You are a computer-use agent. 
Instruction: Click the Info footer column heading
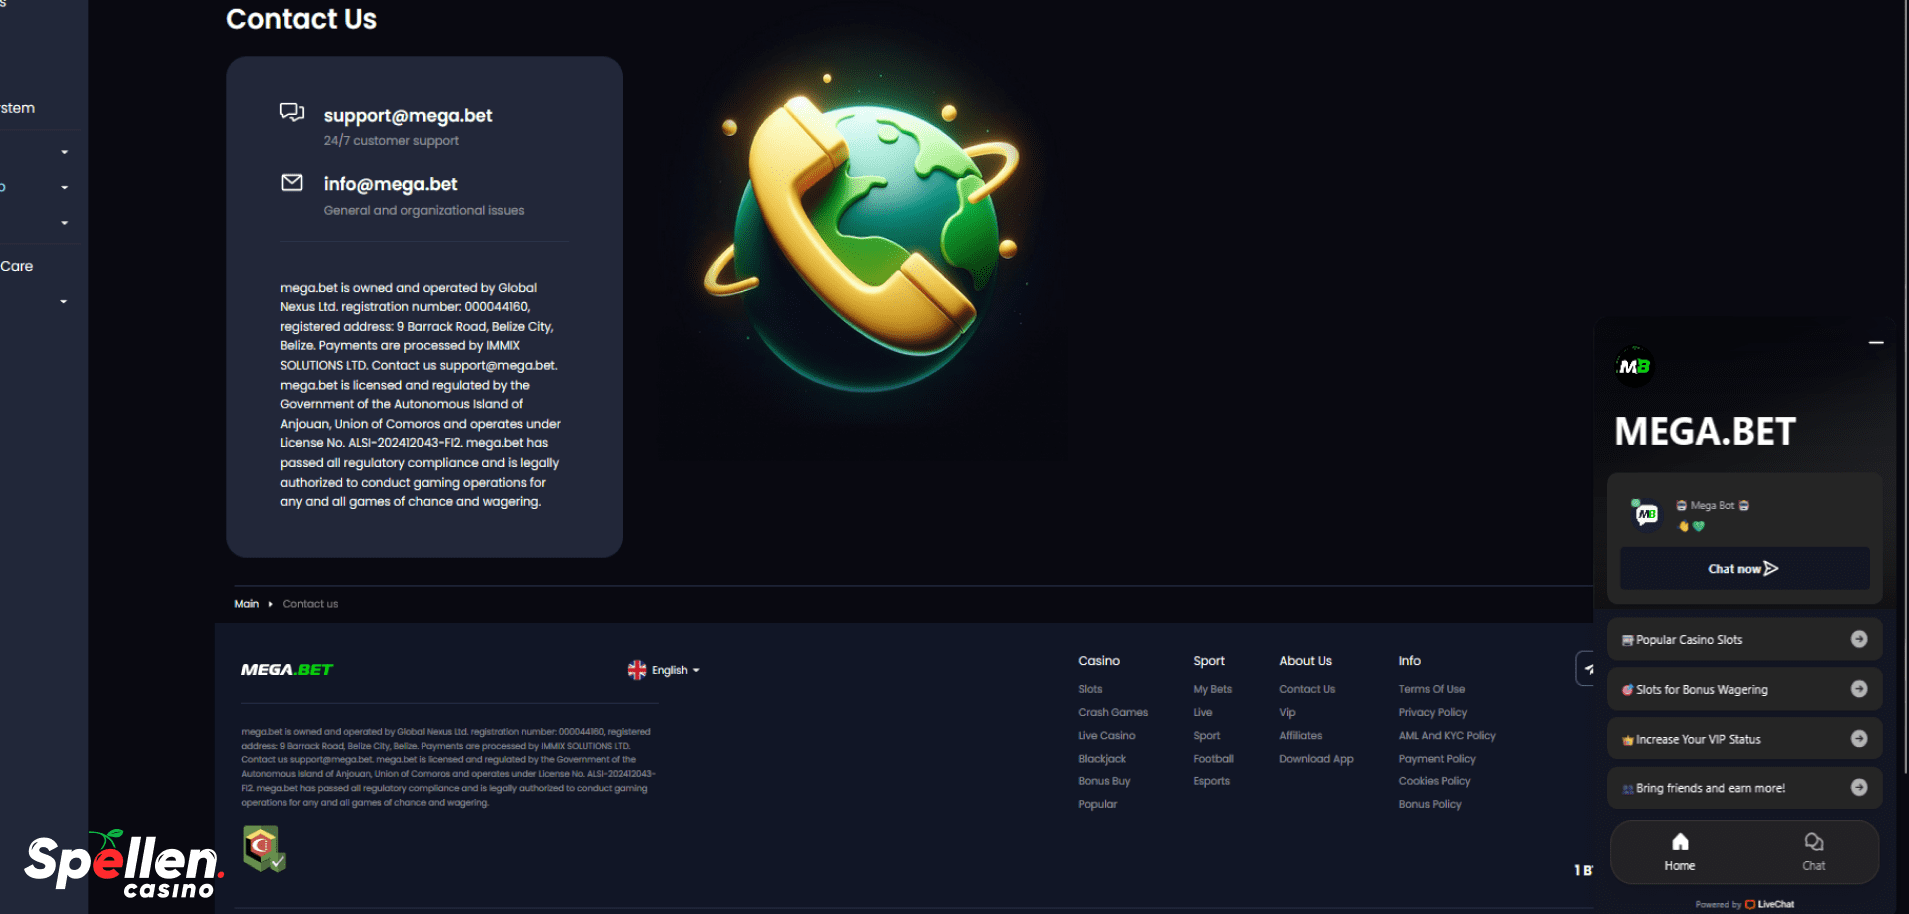click(x=1409, y=661)
